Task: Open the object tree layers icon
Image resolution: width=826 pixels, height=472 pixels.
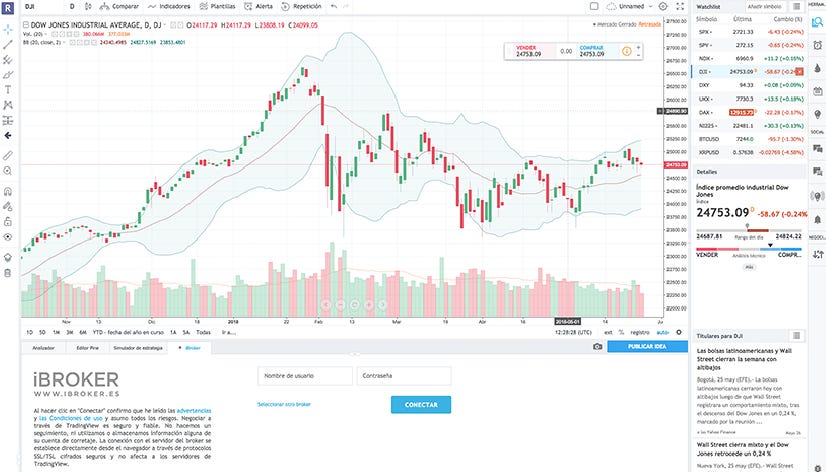Action: pos(8,258)
